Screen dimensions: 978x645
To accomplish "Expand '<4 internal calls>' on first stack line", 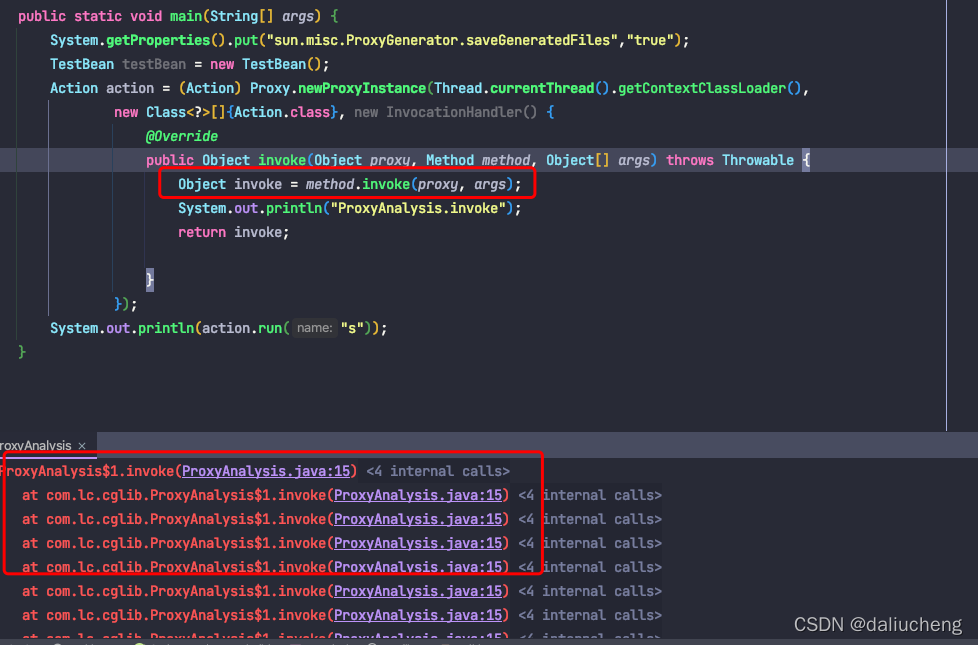I will coord(438,471).
